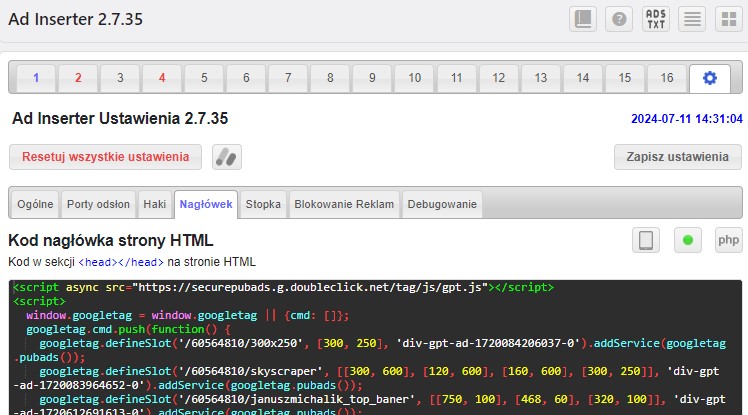
Task: Open the ADS TXT editor
Action: pos(656,19)
